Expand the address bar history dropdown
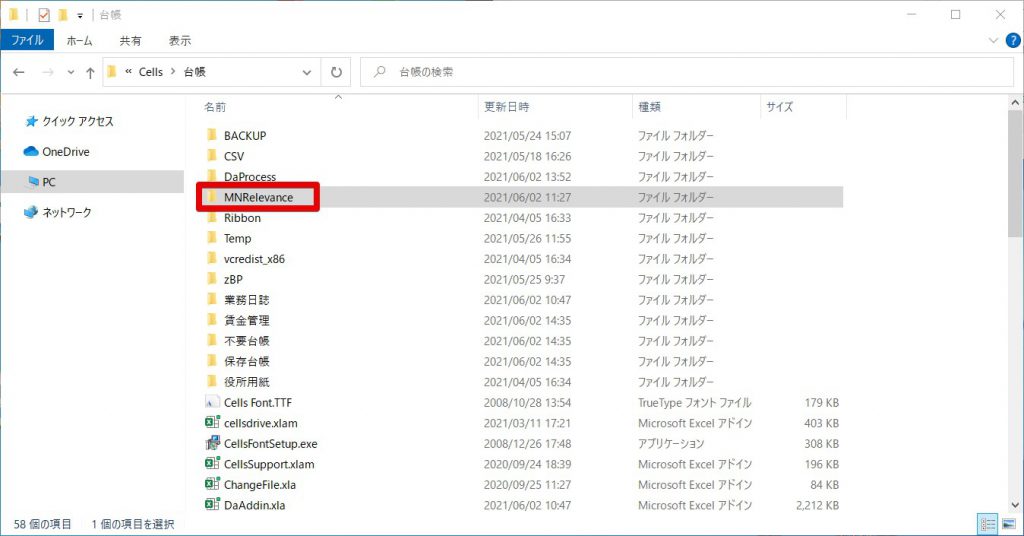Viewport: 1024px width, 536px height. point(306,72)
